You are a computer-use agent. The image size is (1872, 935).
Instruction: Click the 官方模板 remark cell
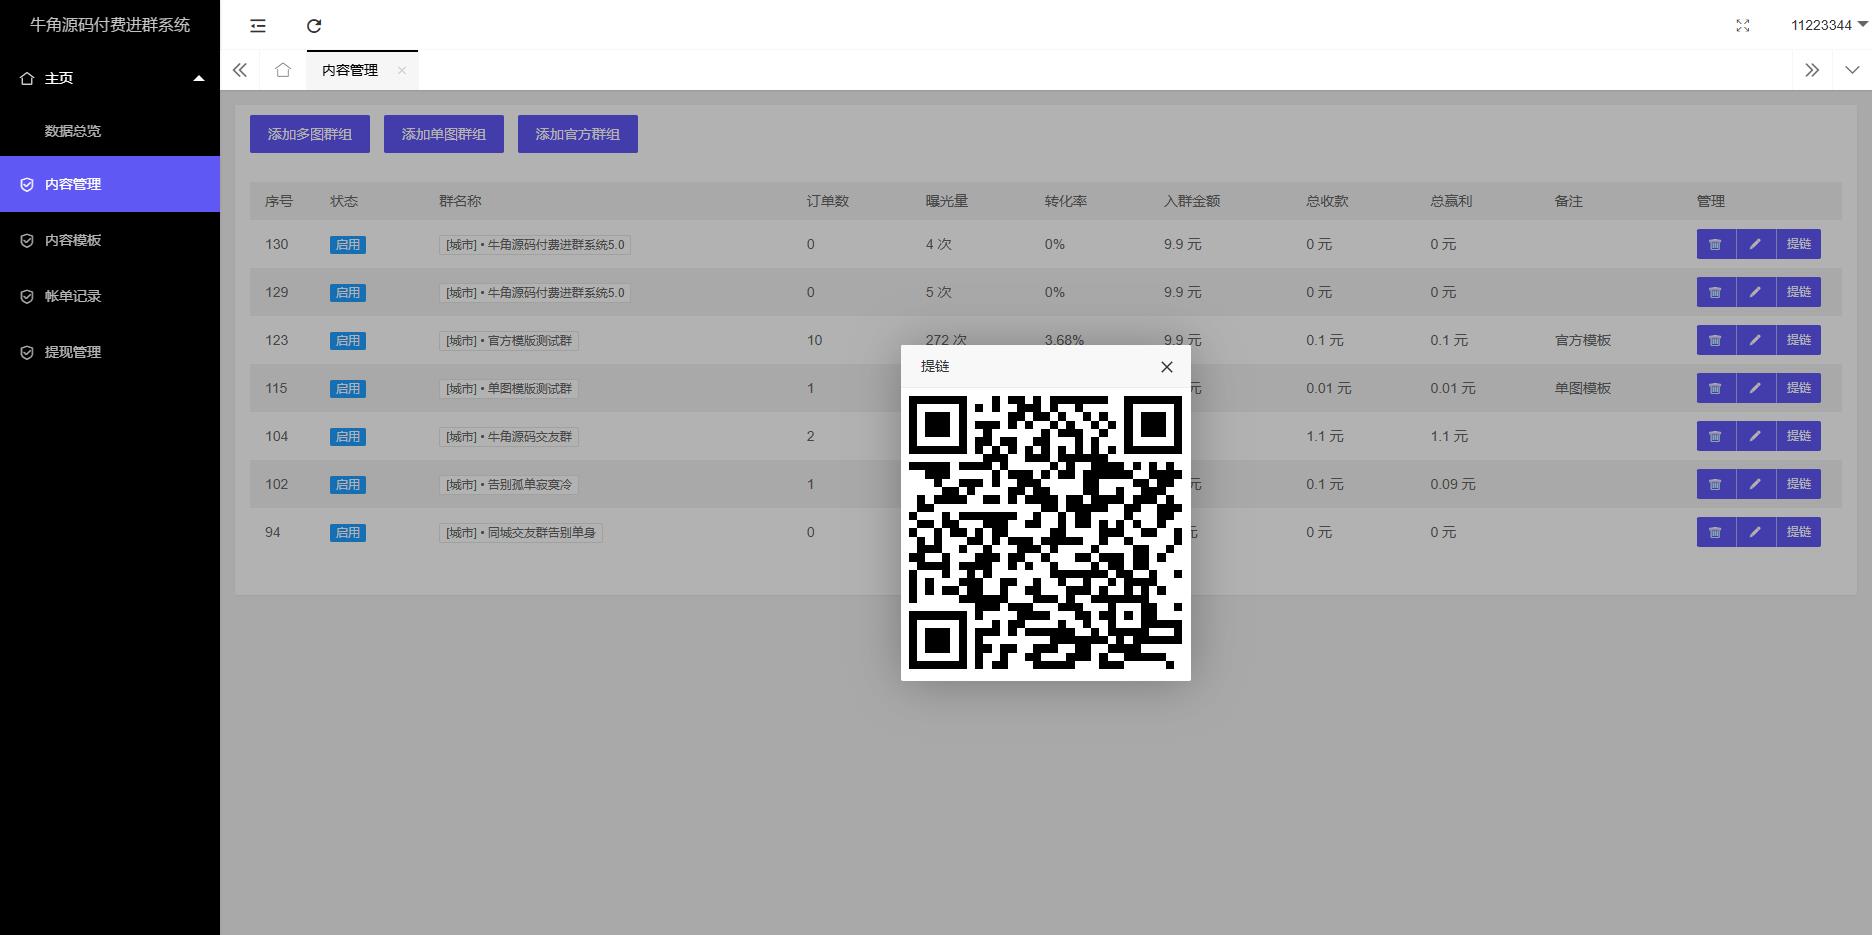pyautogui.click(x=1583, y=340)
